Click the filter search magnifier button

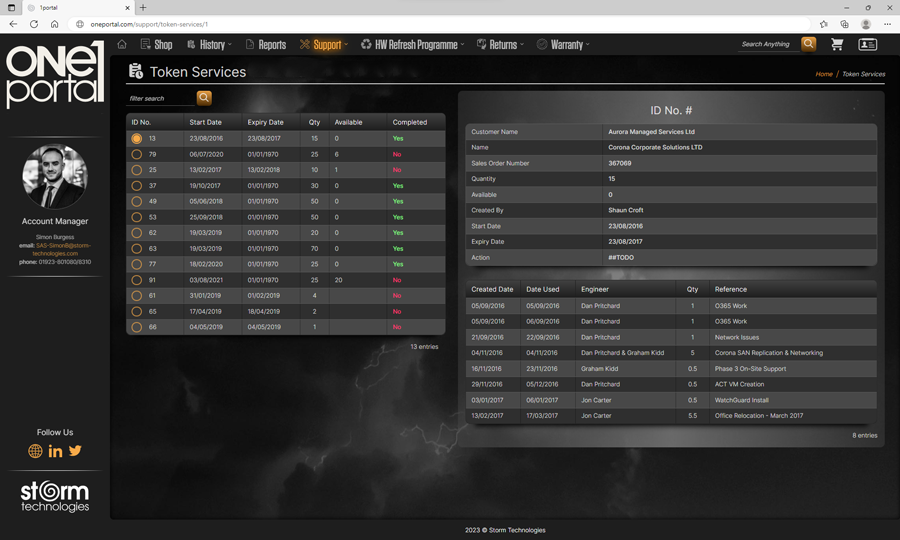(x=204, y=98)
